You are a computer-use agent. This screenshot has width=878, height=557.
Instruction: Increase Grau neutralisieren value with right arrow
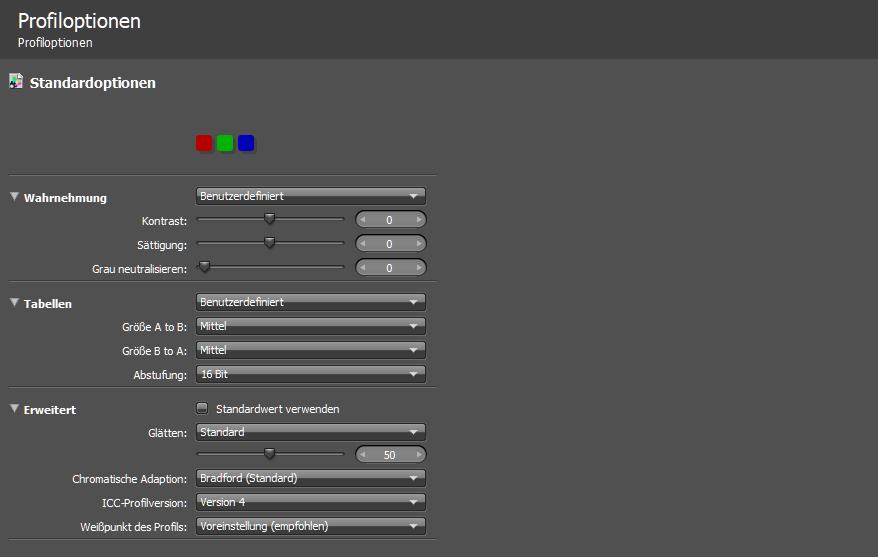419,268
